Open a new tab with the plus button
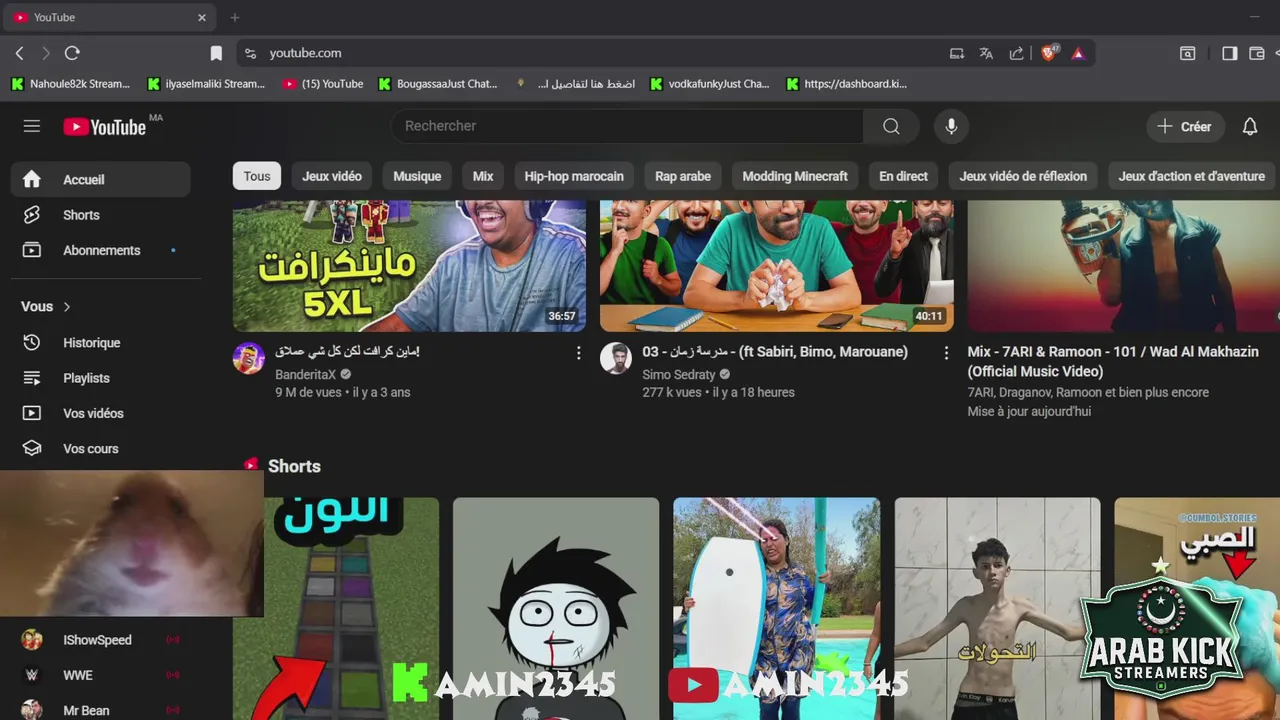This screenshot has width=1280, height=720. point(235,17)
